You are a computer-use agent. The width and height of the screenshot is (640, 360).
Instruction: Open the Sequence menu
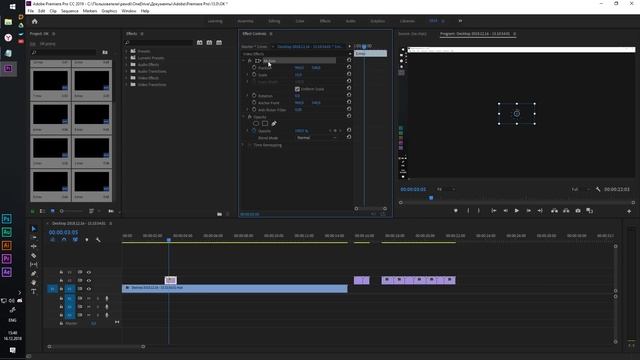coord(70,11)
